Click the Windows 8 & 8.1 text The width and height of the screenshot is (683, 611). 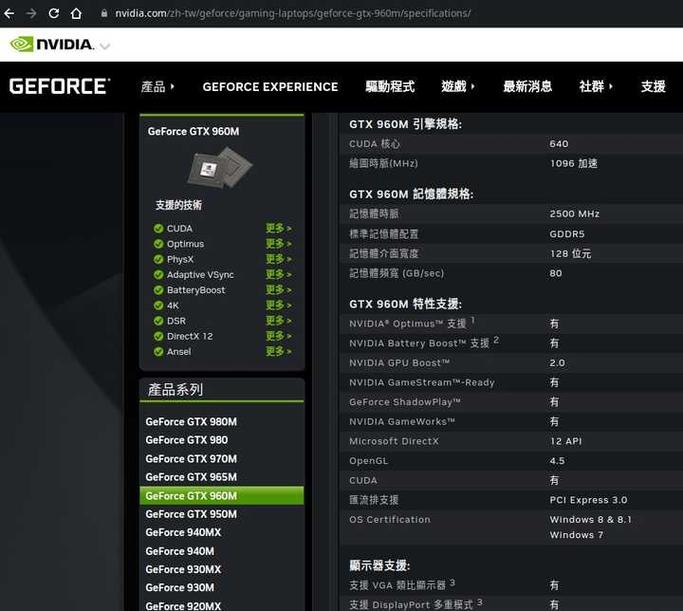point(590,520)
